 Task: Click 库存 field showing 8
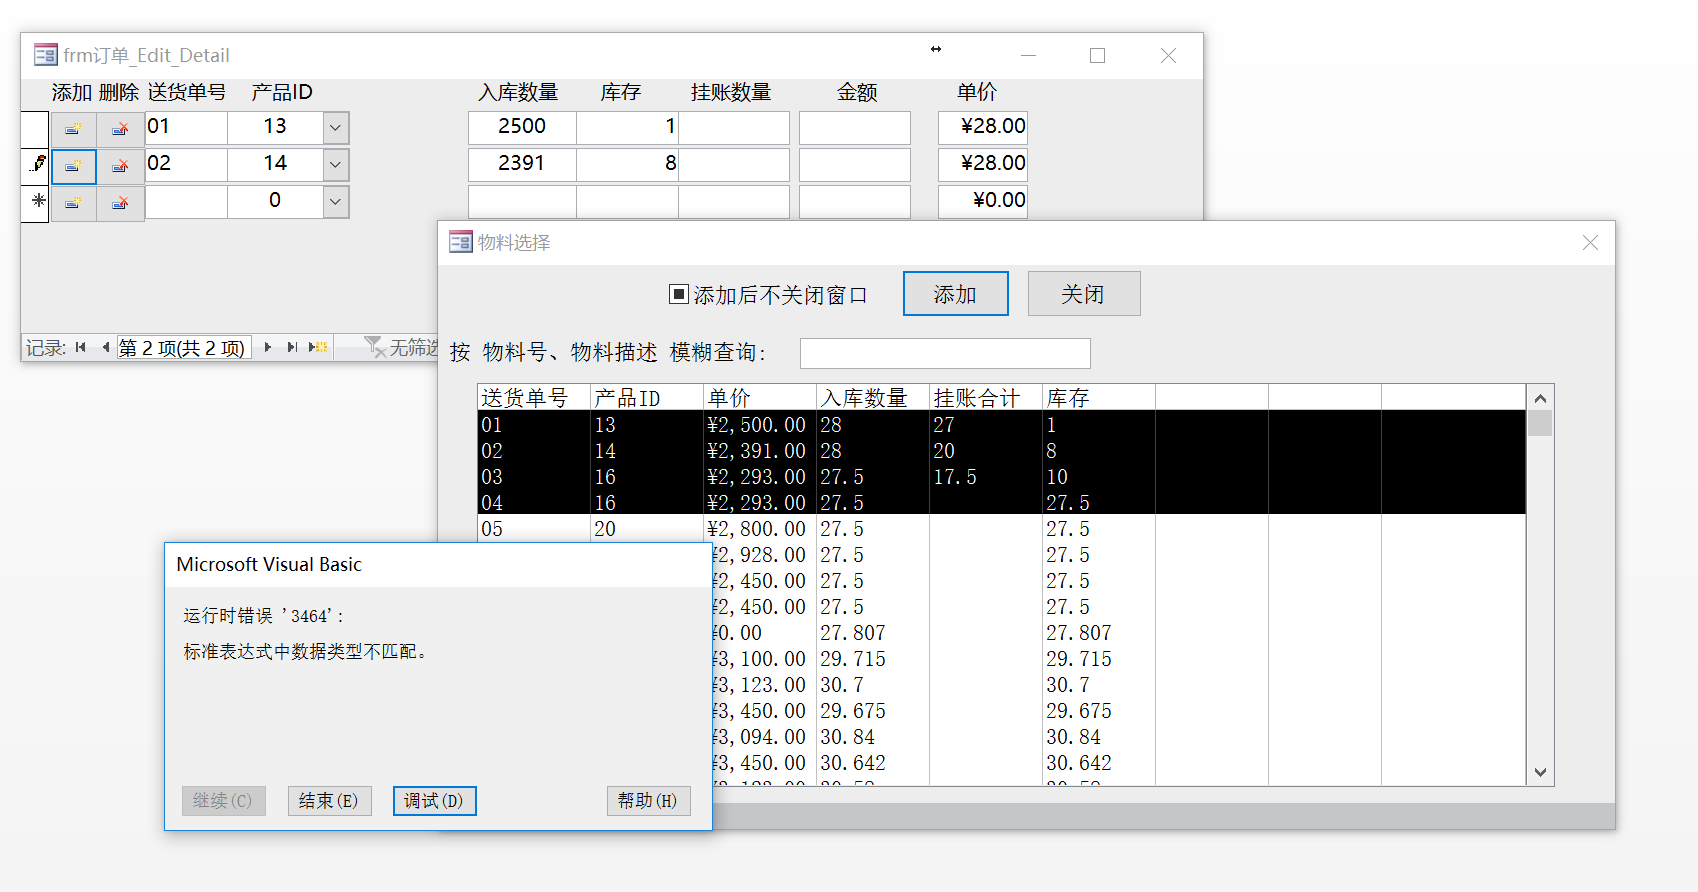(x=628, y=165)
